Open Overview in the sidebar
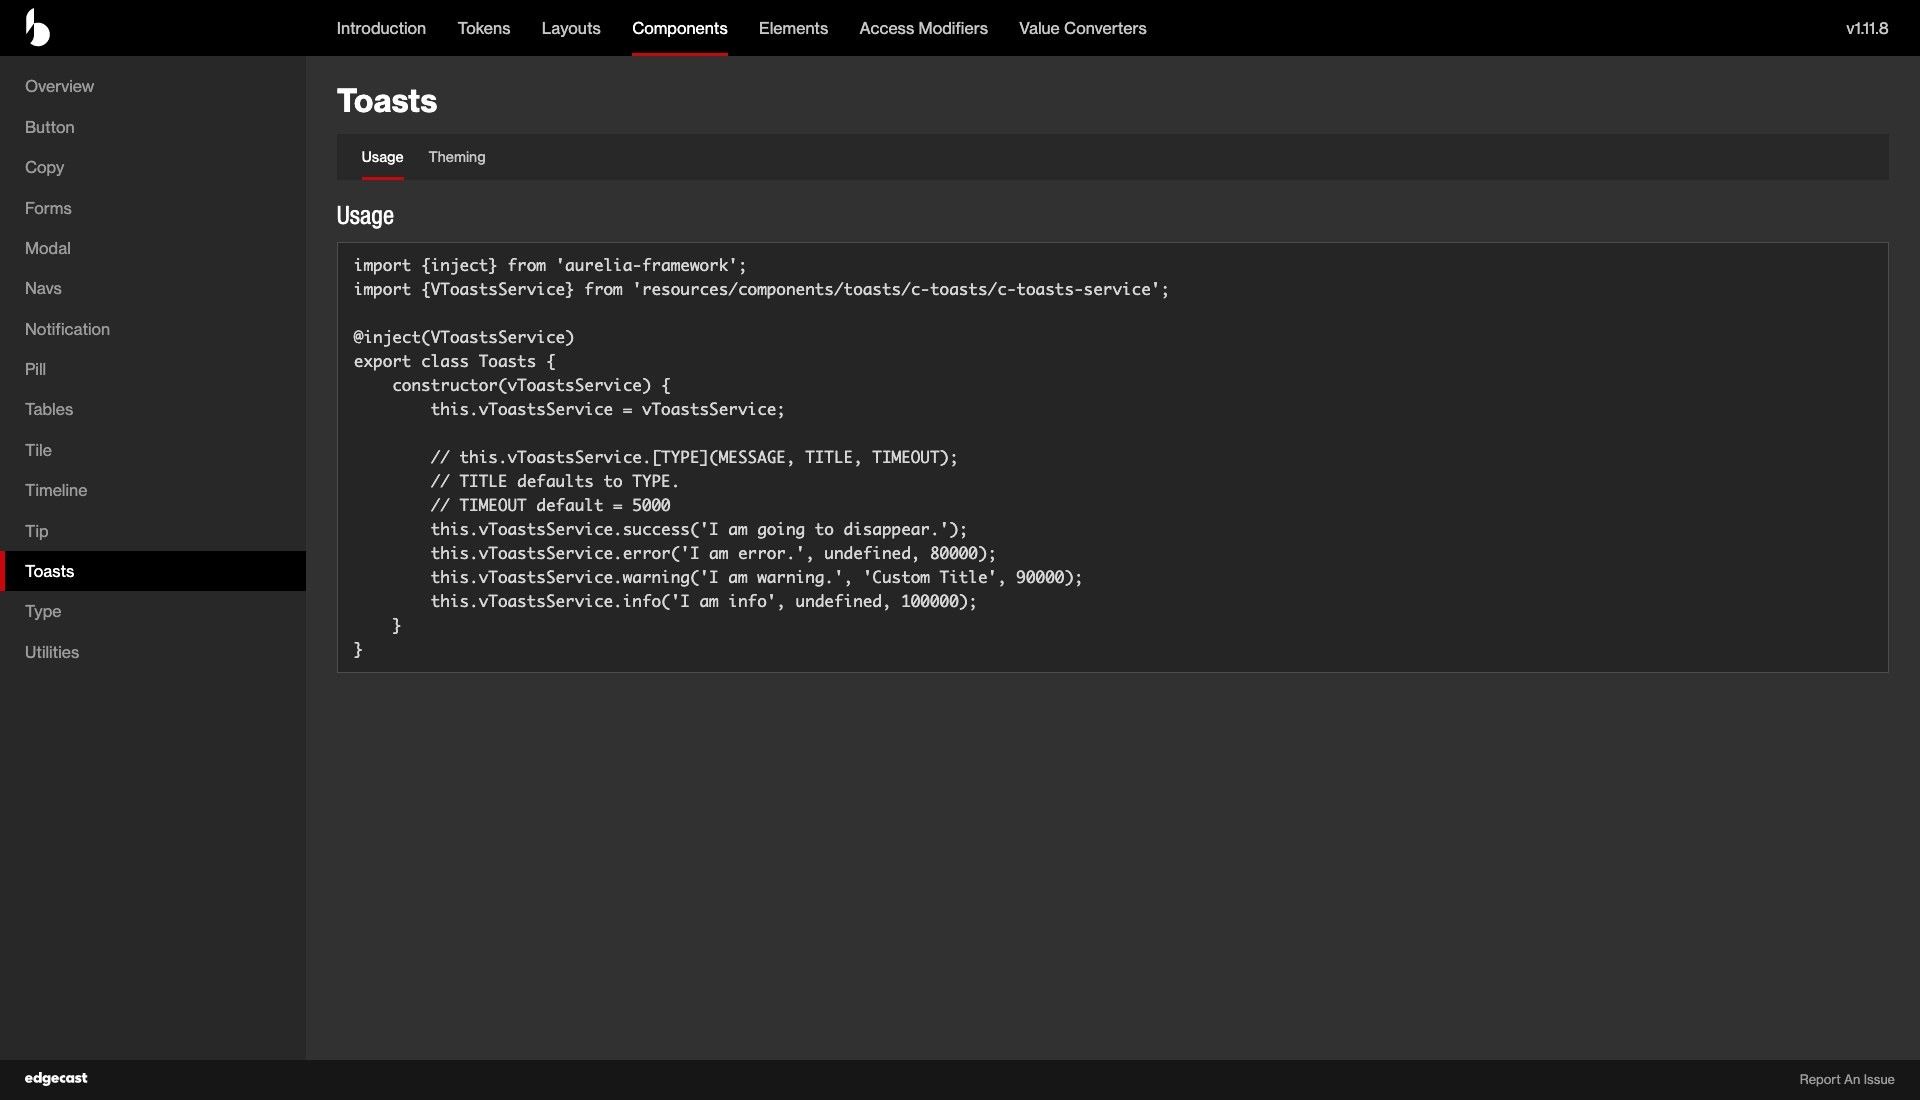This screenshot has width=1920, height=1100. (153, 86)
